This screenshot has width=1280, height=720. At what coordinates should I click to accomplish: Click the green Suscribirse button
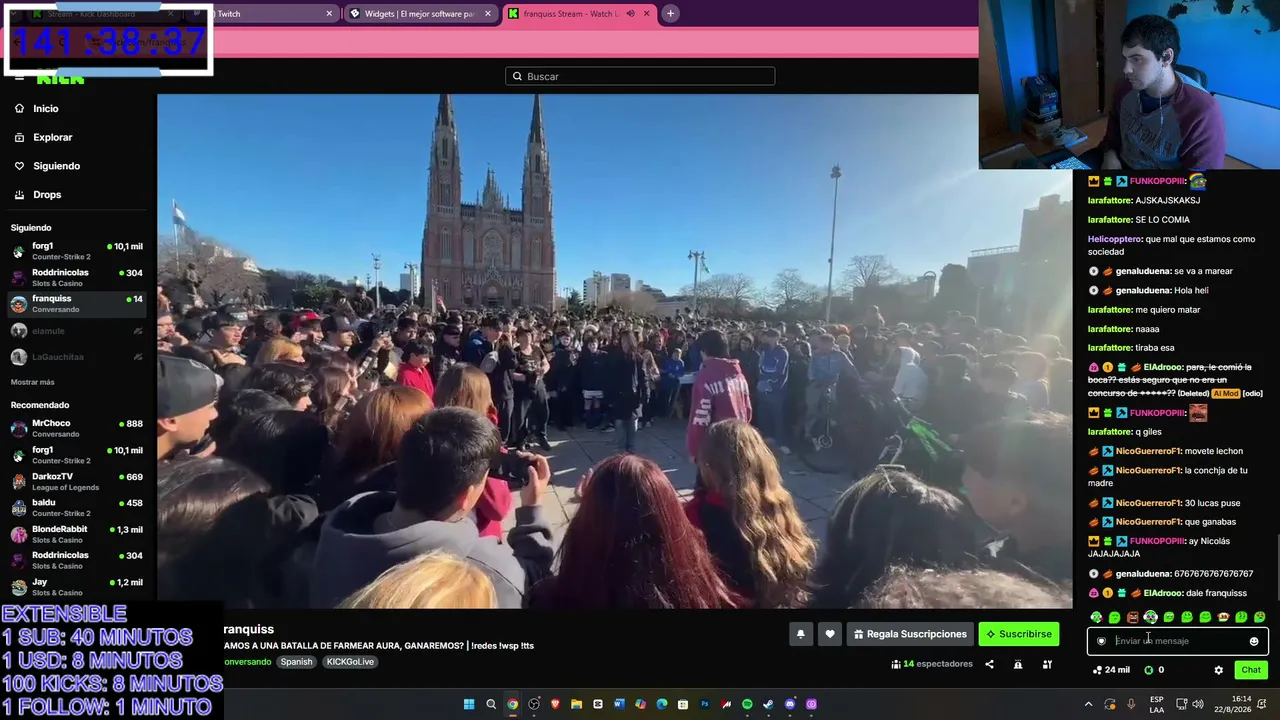(x=1019, y=634)
